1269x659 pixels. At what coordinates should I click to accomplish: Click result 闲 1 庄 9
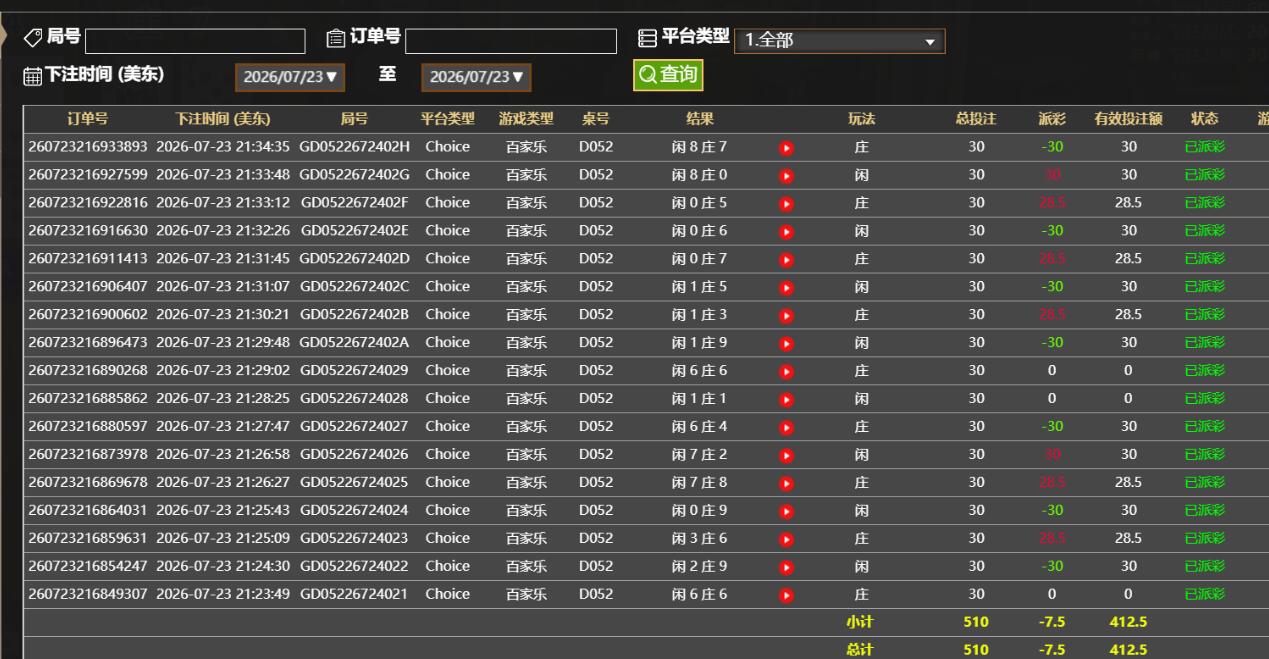[x=700, y=343]
